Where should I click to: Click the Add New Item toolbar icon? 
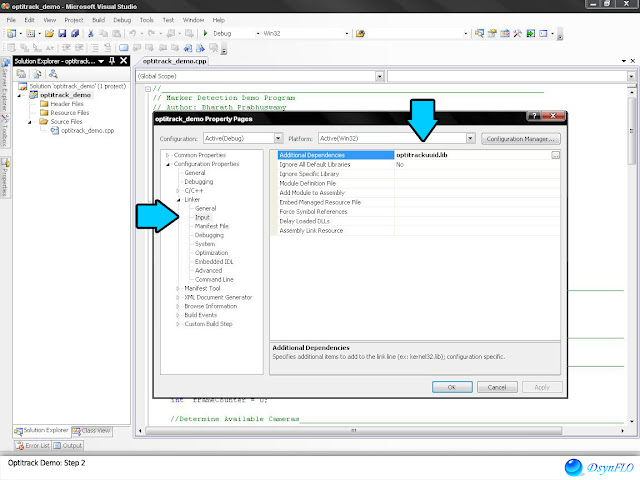(x=30, y=33)
